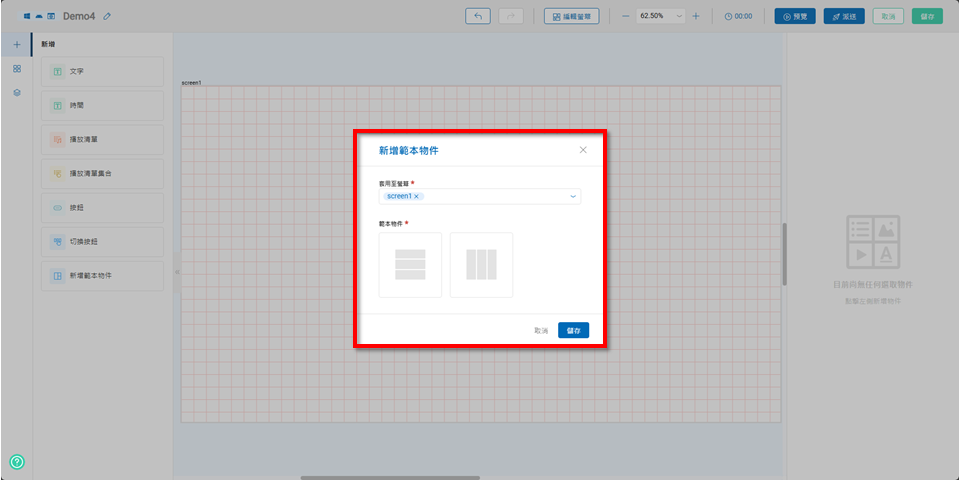Click the minus zoom-out icon
Image resolution: width=960 pixels, height=480 pixels.
point(625,17)
